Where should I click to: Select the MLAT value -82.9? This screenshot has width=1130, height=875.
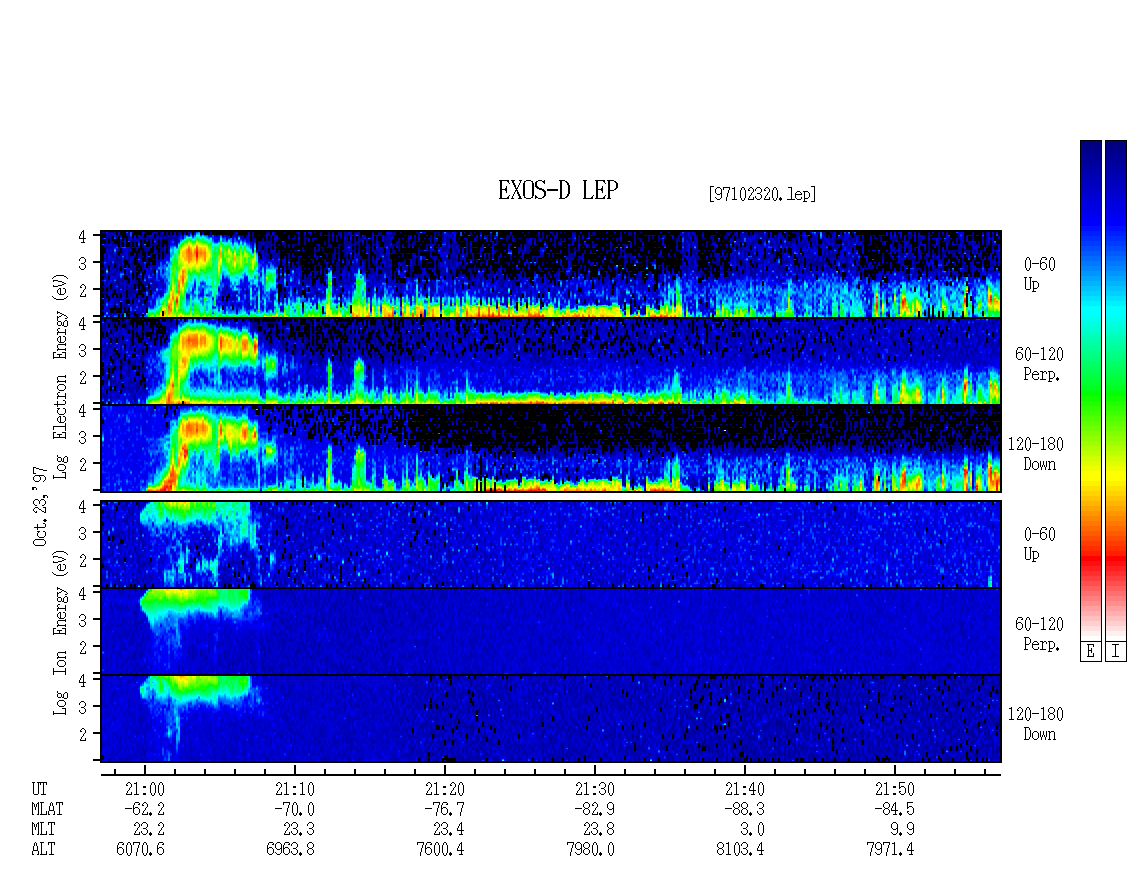(x=593, y=809)
